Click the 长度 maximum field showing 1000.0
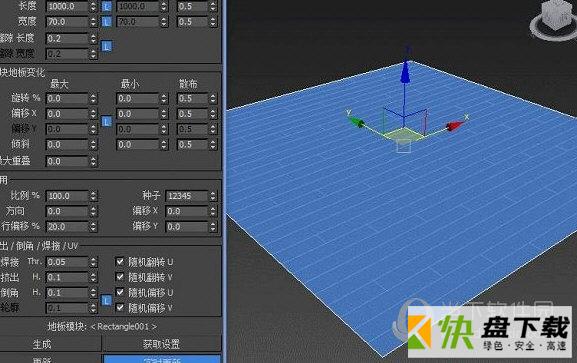577x363 pixels. (x=67, y=6)
